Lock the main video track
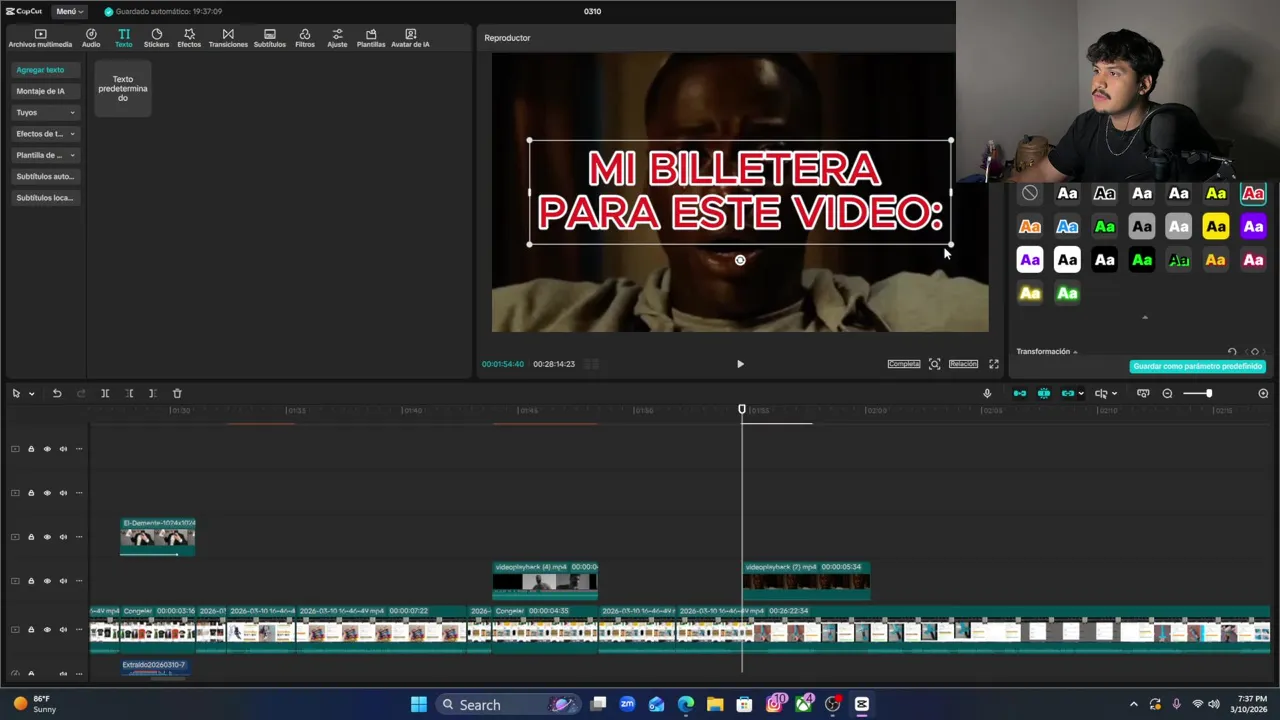Image resolution: width=1280 pixels, height=720 pixels. point(31,630)
